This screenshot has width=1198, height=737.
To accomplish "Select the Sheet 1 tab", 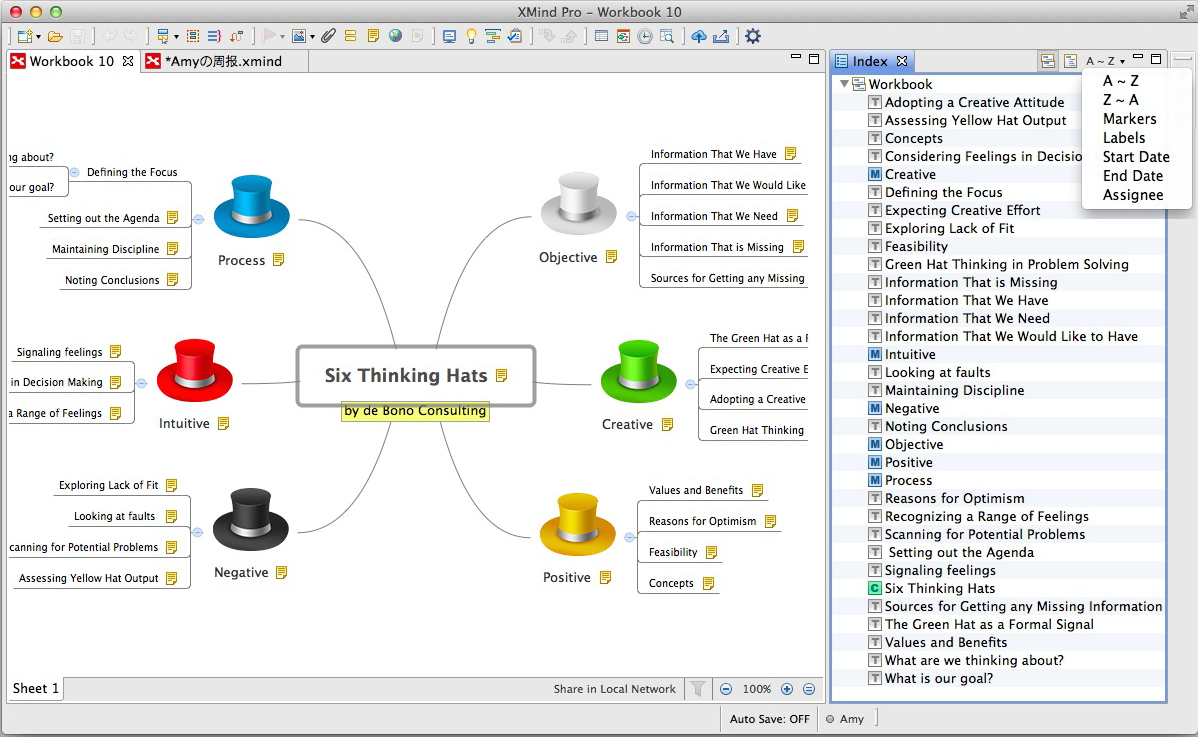I will click(x=35, y=688).
